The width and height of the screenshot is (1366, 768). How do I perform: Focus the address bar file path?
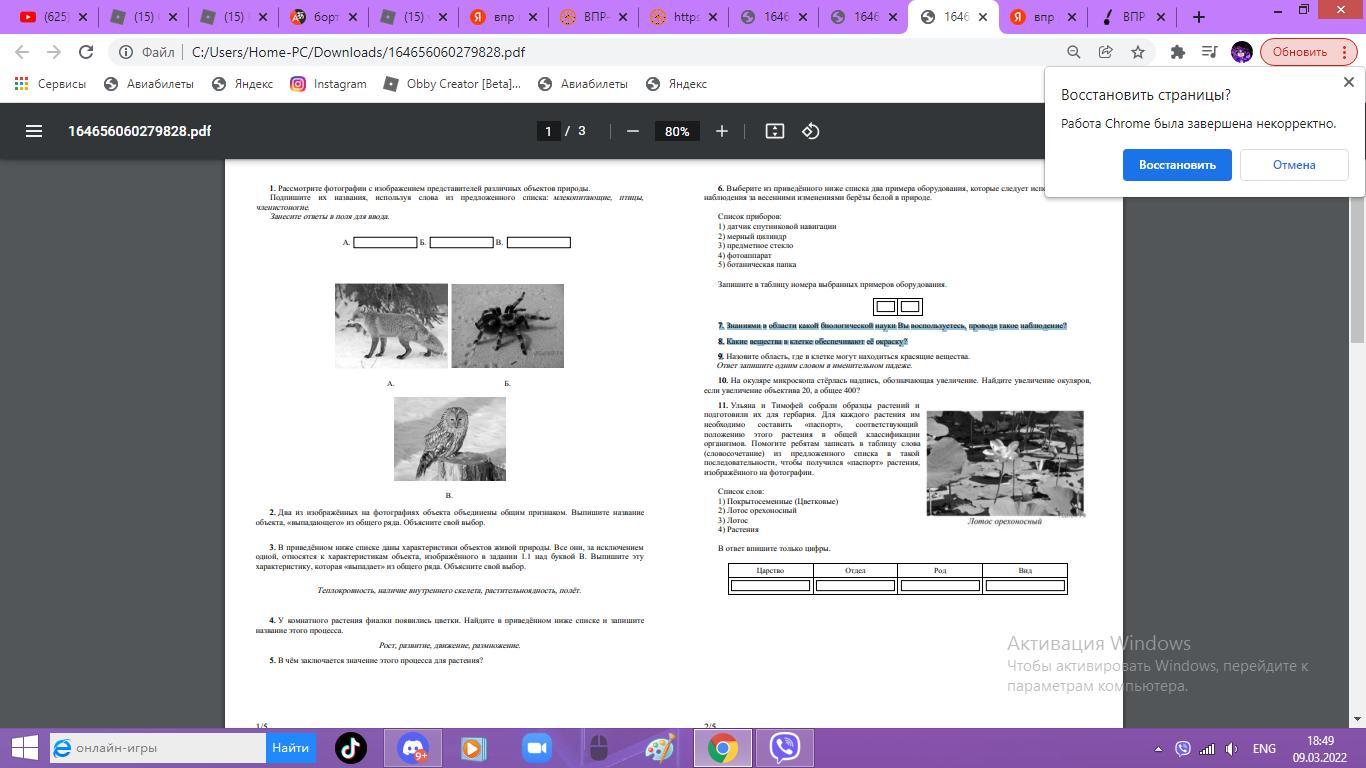(x=358, y=52)
